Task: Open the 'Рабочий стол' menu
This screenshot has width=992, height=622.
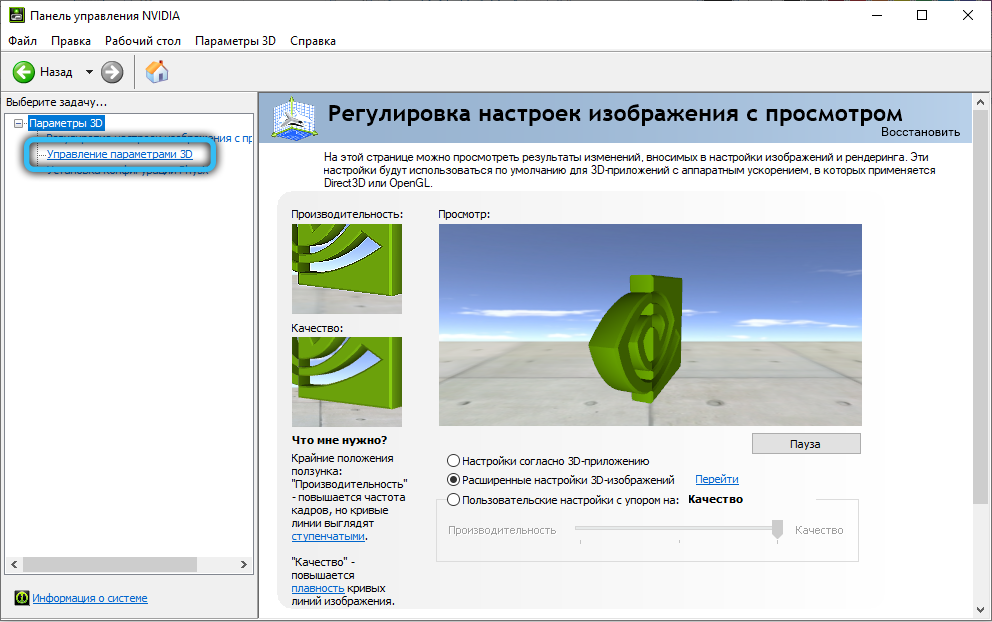Action: 143,41
